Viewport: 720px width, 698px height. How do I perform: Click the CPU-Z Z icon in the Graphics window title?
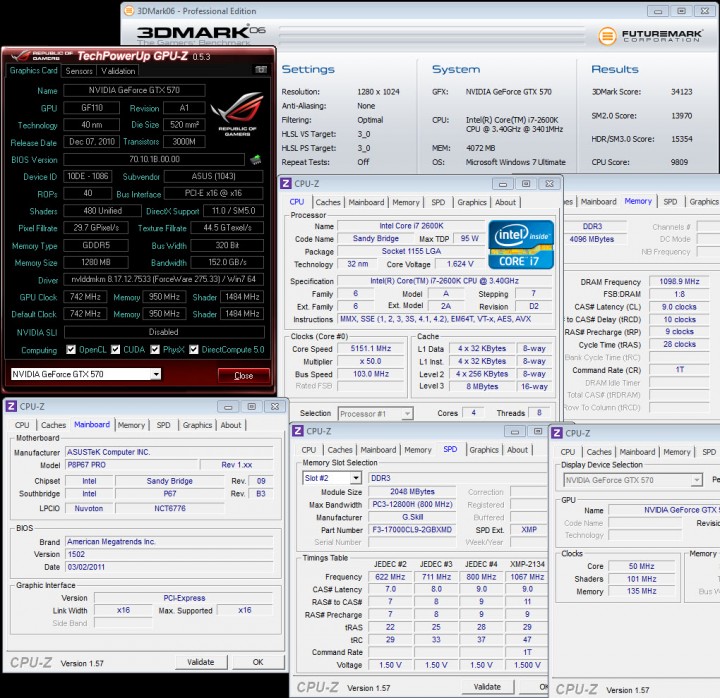[557, 433]
